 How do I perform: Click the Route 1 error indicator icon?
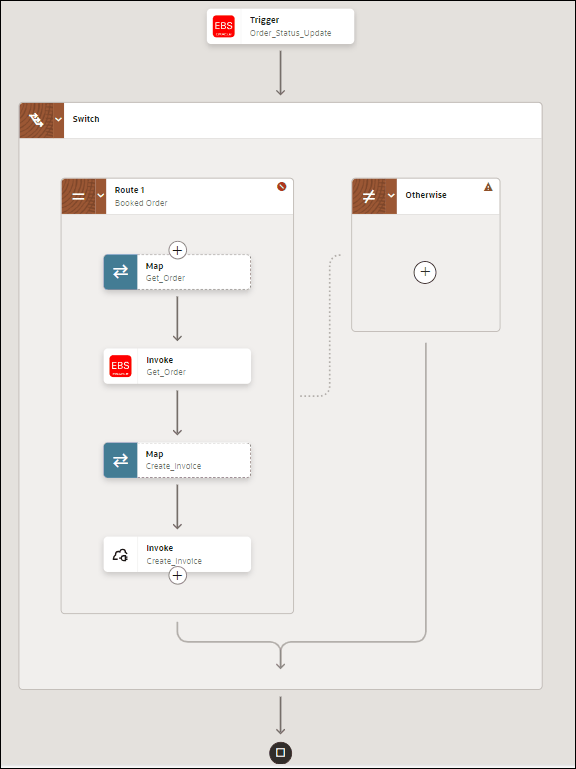[x=282, y=186]
